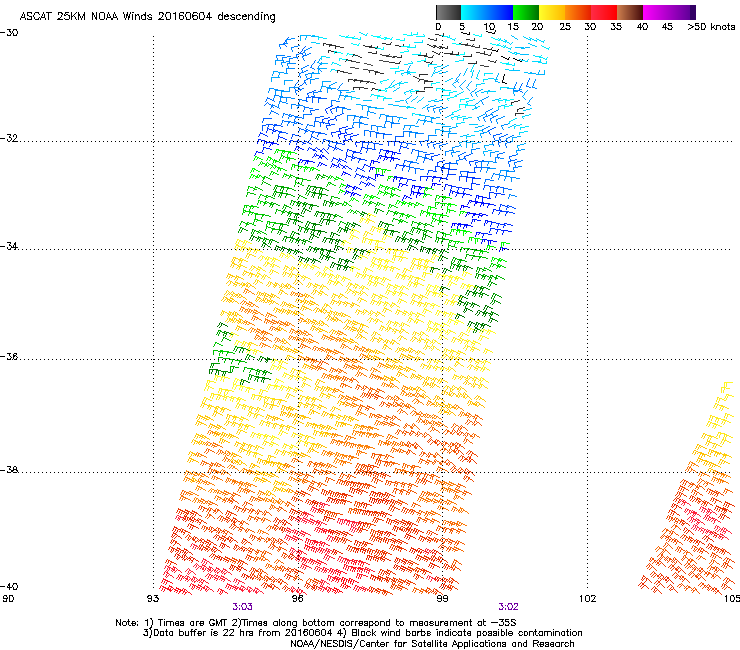Click the 93 longitude axis label
Image resolution: width=740 pixels, height=650 pixels.
(x=153, y=599)
